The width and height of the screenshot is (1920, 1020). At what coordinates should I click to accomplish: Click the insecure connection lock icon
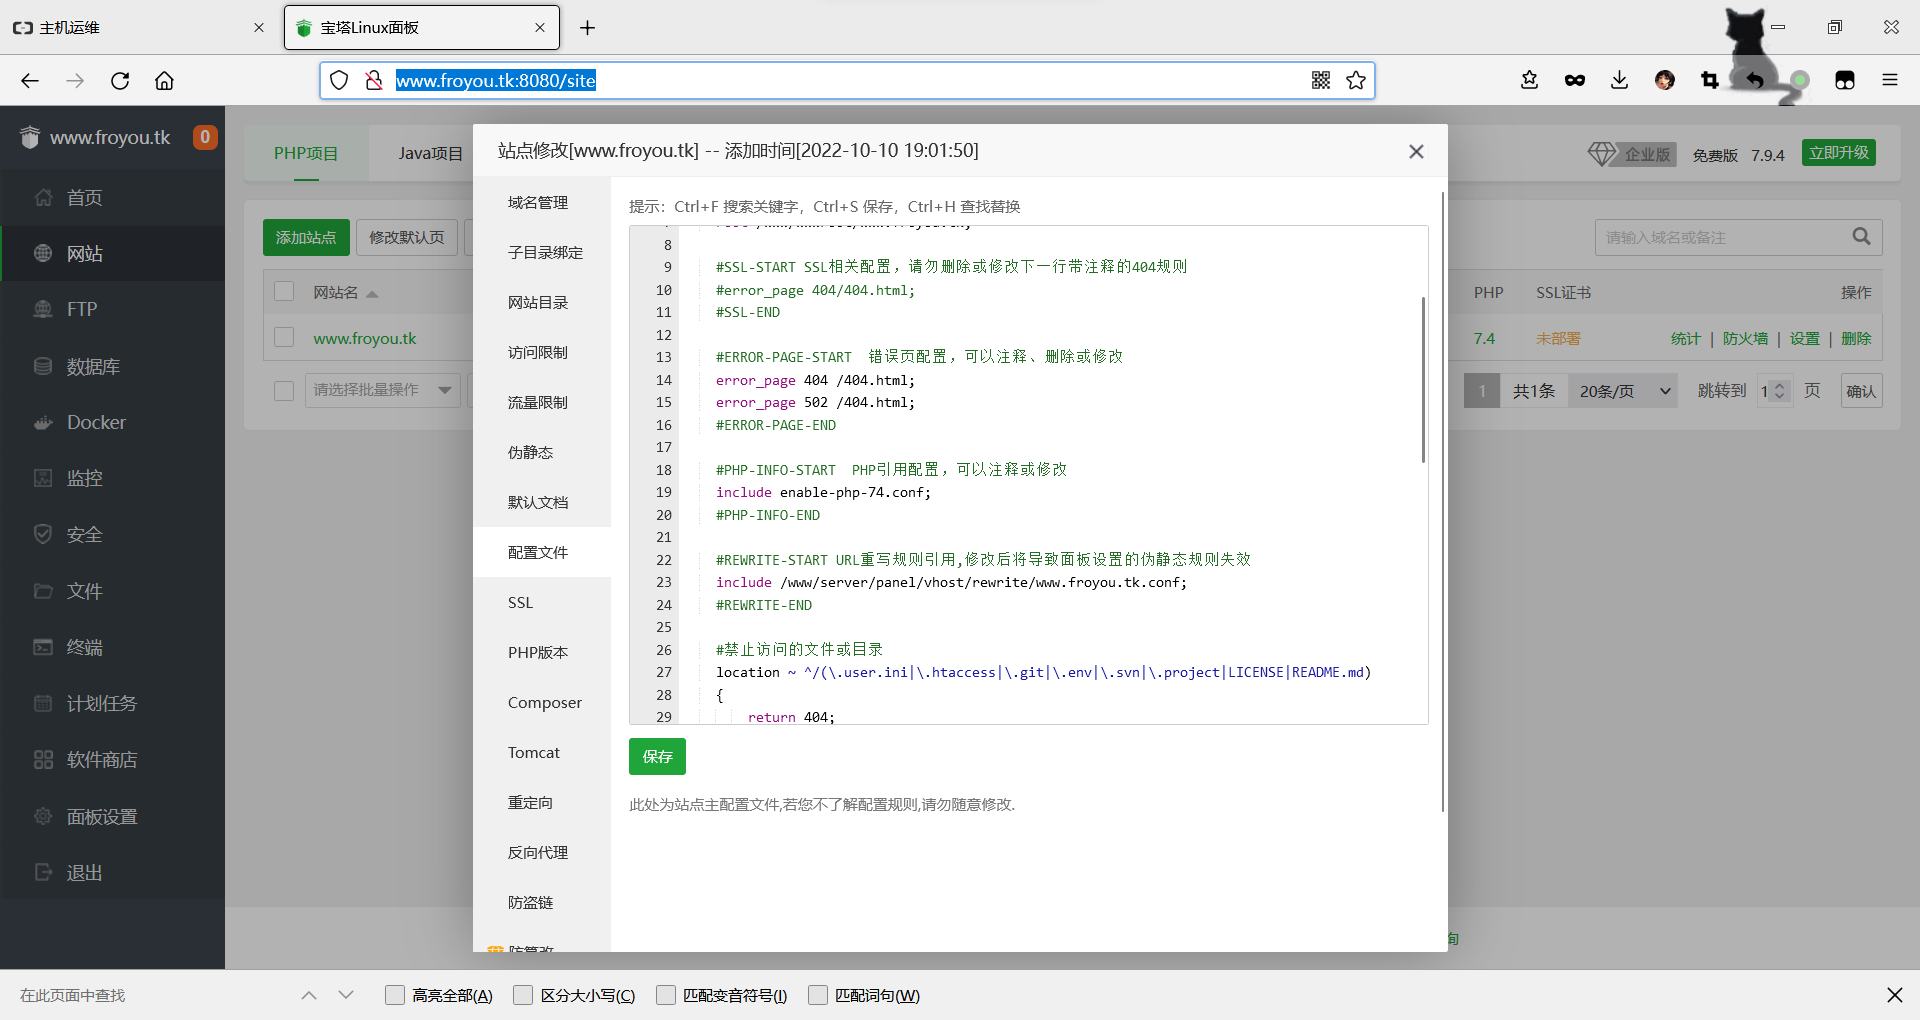coord(374,81)
